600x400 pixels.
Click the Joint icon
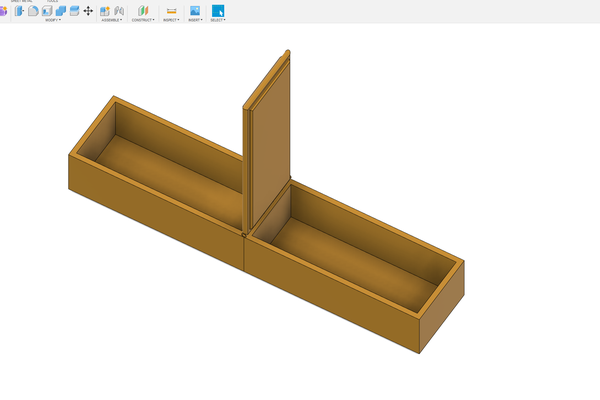click(x=119, y=11)
